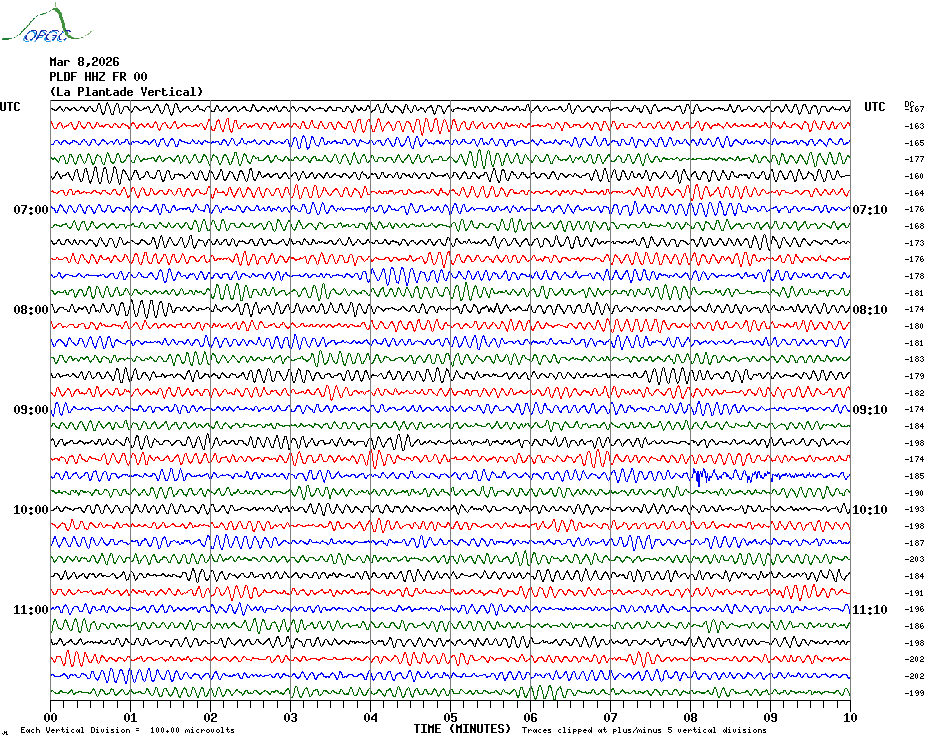Click the DC offset value "-190"
This screenshot has width=930, height=744.
tap(915, 493)
